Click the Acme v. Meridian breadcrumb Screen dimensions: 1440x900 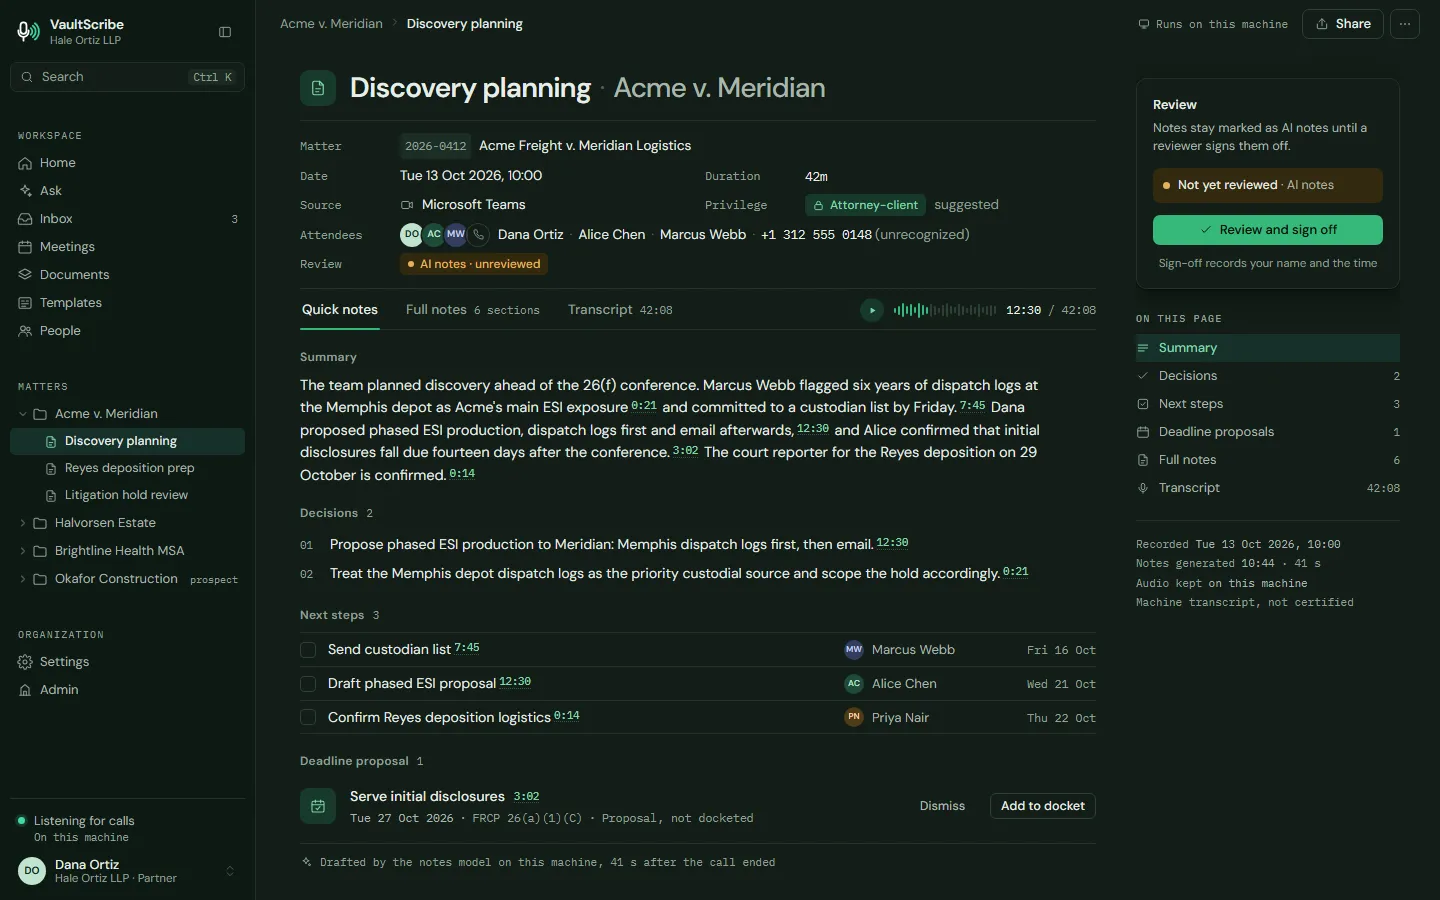point(331,24)
